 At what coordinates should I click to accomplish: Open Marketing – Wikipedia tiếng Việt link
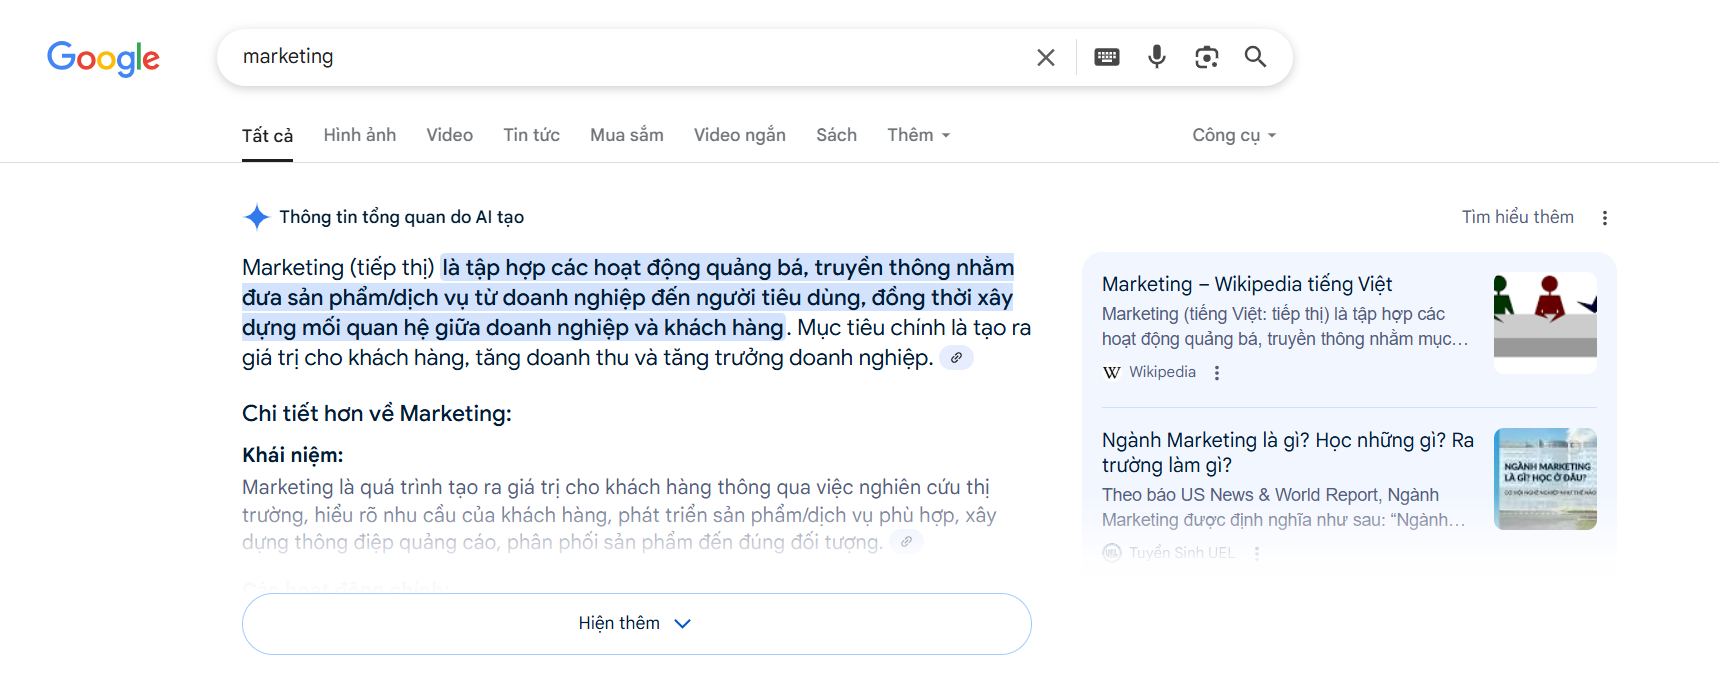1247,284
